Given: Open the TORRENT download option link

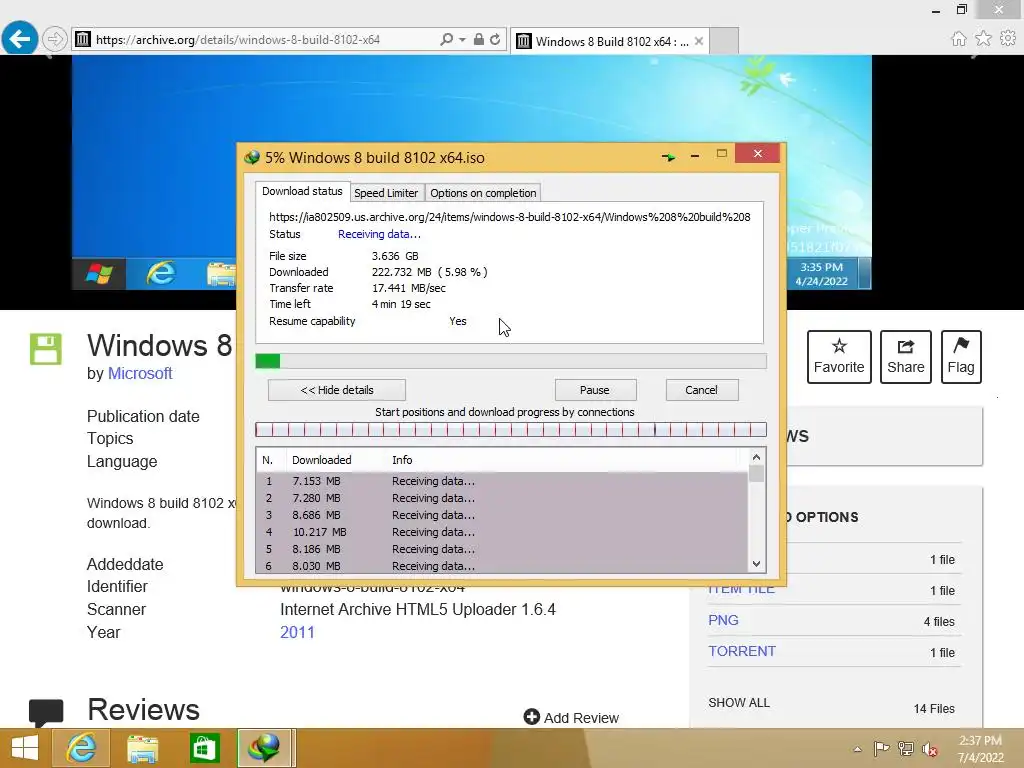Looking at the screenshot, I should [742, 651].
